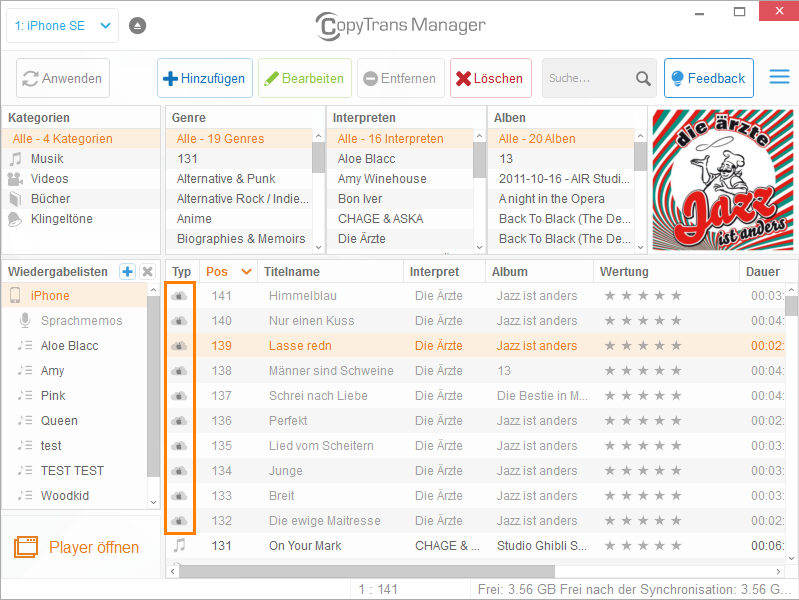Select album A night in the Opera
This screenshot has height=600, width=799.
coord(561,198)
